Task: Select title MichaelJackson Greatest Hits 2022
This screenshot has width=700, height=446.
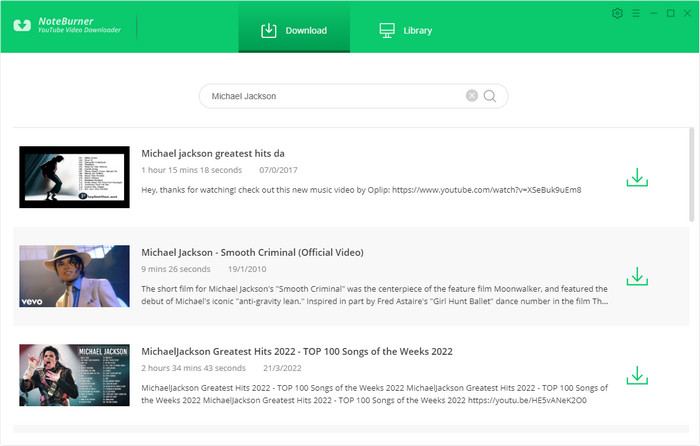Action: coord(297,351)
